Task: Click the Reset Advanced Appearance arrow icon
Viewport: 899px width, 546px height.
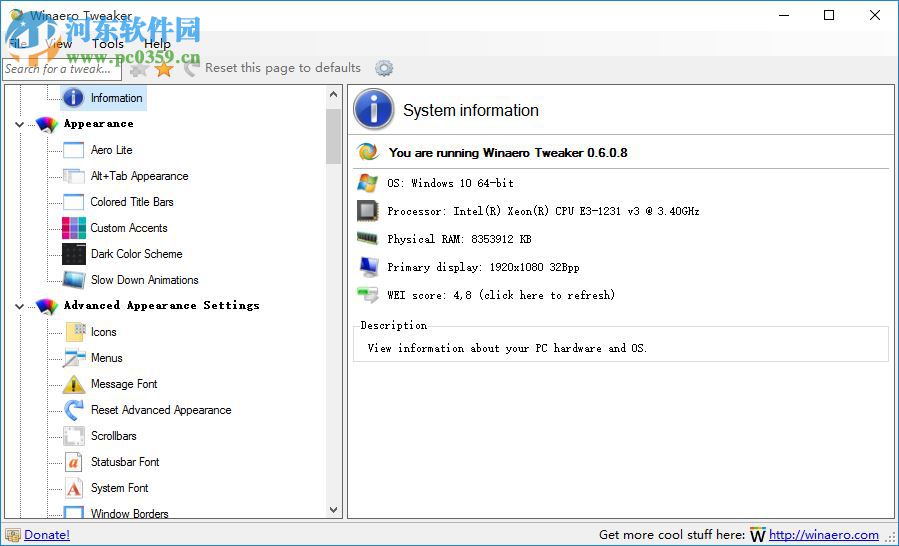Action: (73, 410)
